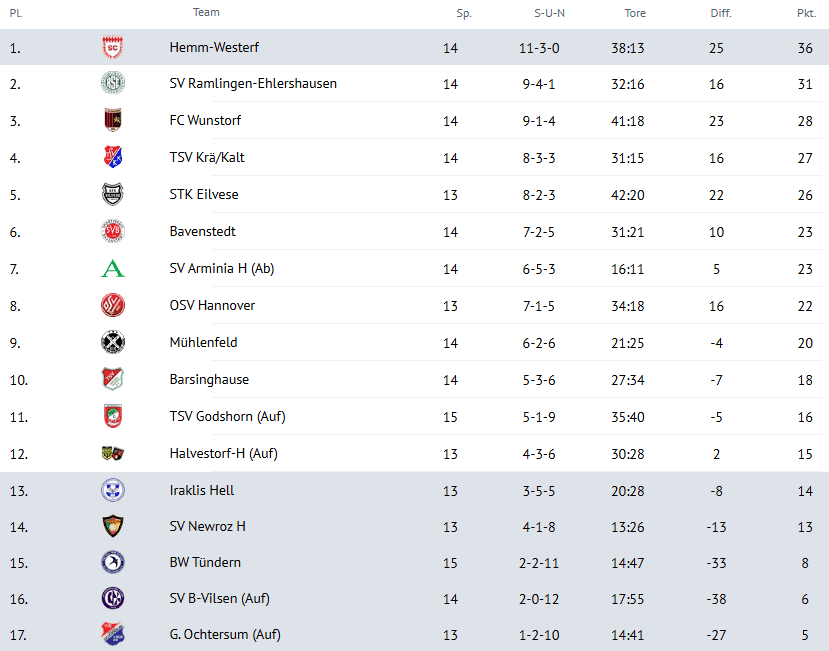829x651 pixels.
Task: Click the Diff. column header
Action: click(721, 14)
